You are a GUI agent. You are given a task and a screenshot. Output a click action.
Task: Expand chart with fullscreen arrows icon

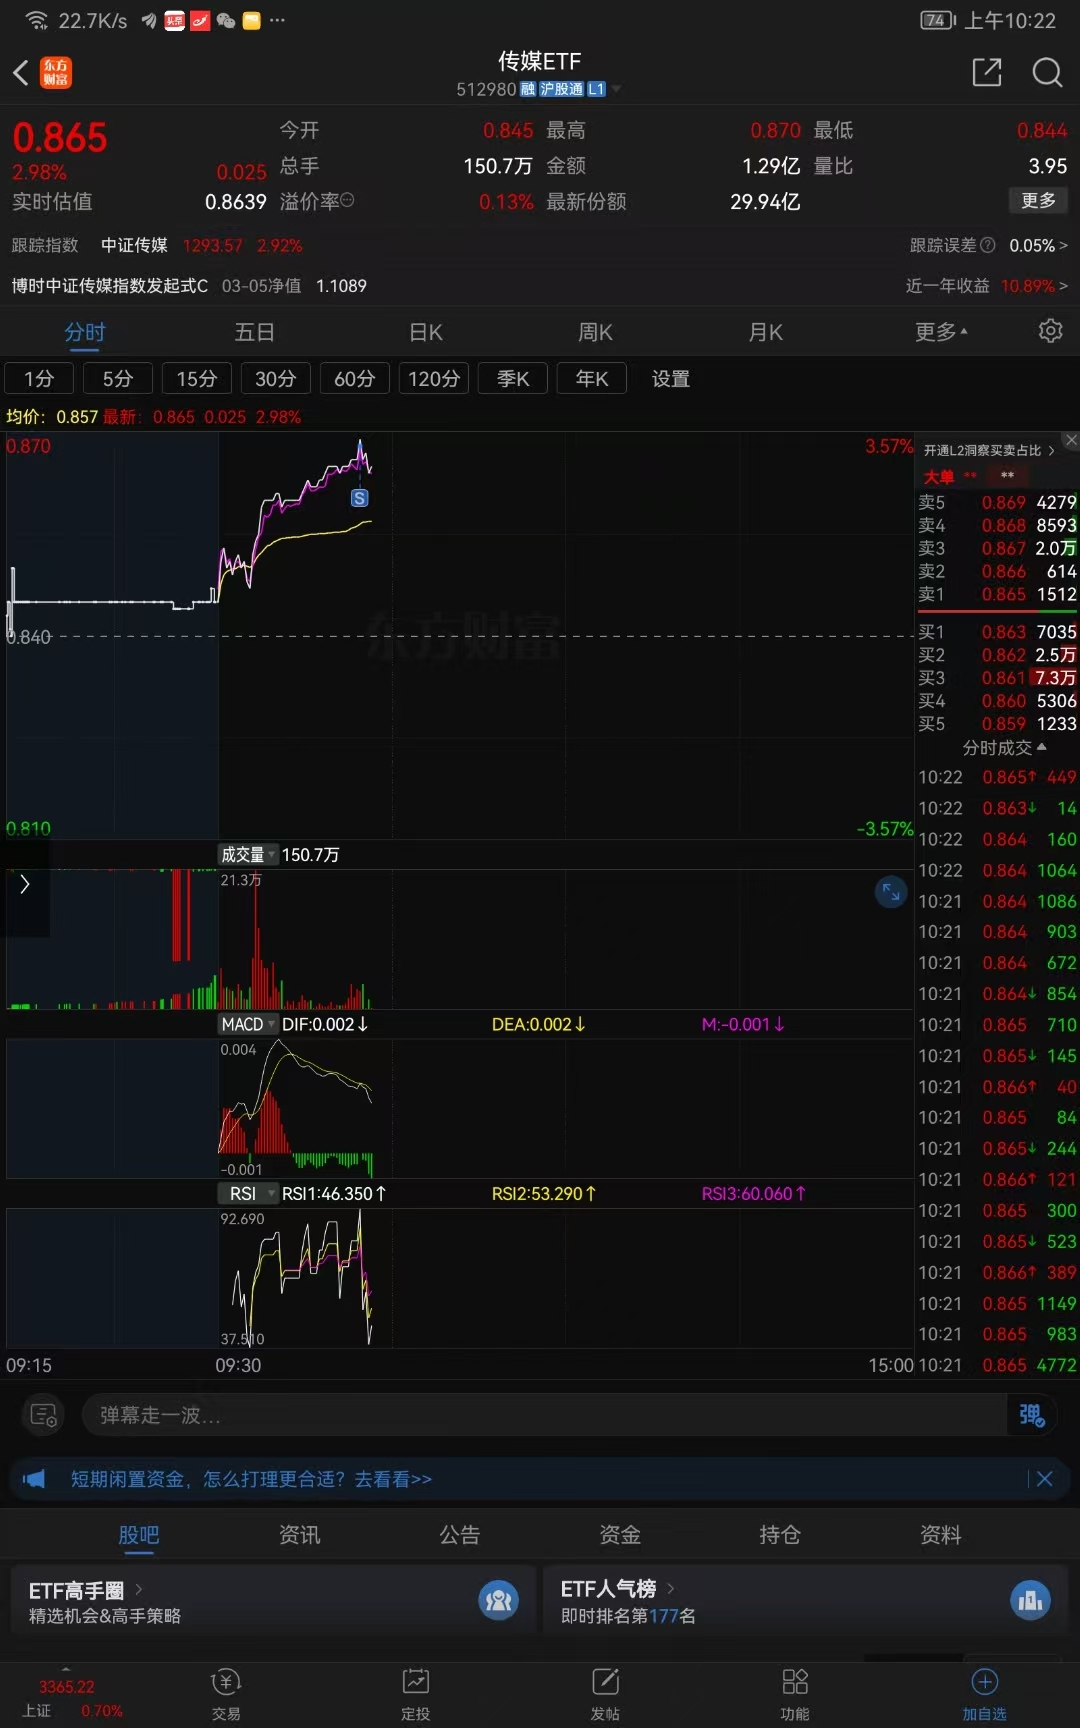[890, 892]
